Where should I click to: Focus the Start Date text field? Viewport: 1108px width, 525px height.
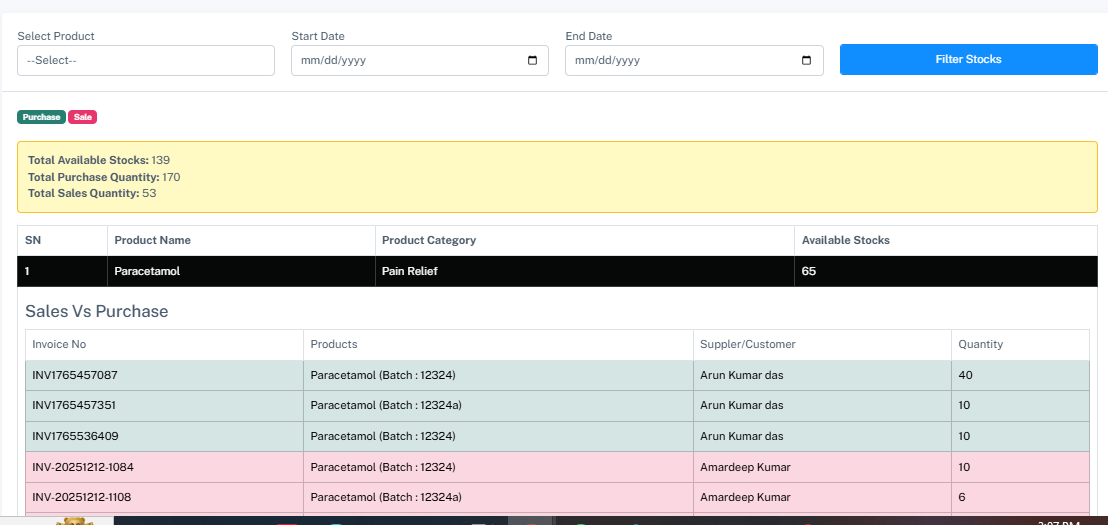[x=400, y=60]
